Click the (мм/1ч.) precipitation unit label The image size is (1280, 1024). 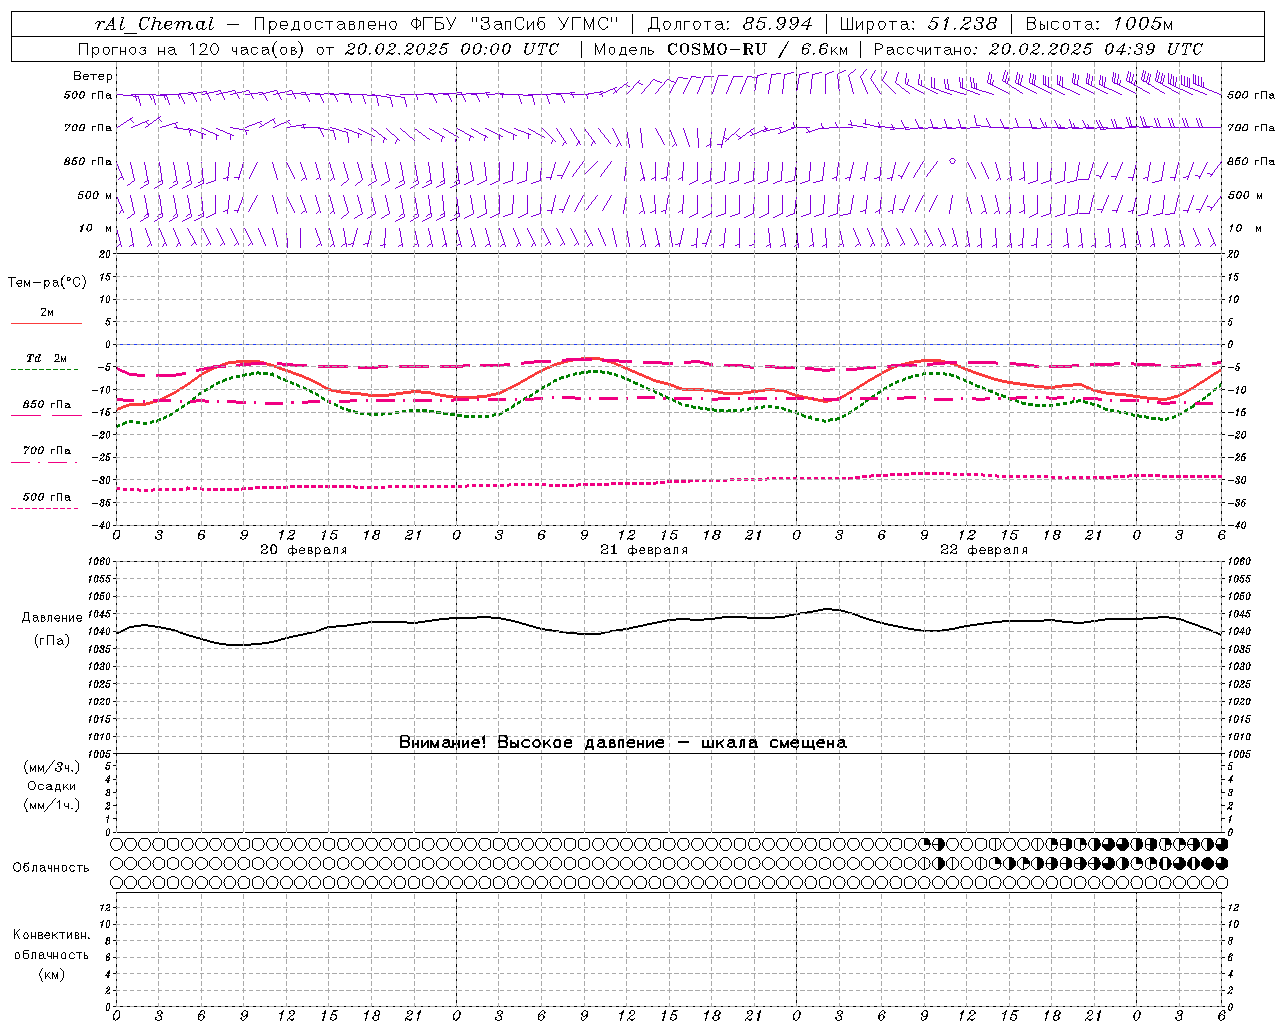tap(52, 805)
